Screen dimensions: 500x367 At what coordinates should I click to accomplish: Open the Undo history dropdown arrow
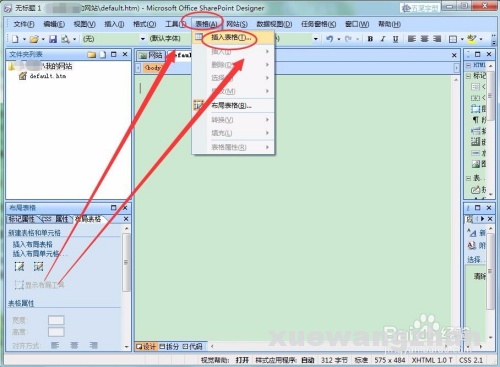click(339, 39)
